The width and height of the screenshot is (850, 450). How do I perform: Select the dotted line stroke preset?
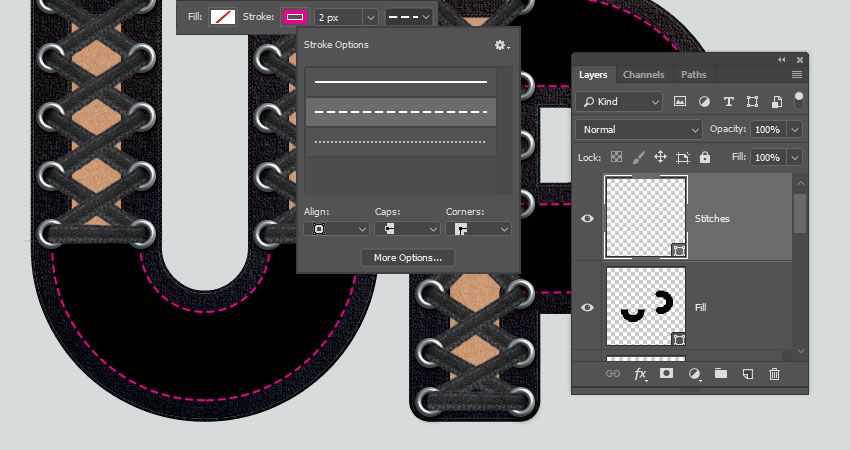coord(401,142)
